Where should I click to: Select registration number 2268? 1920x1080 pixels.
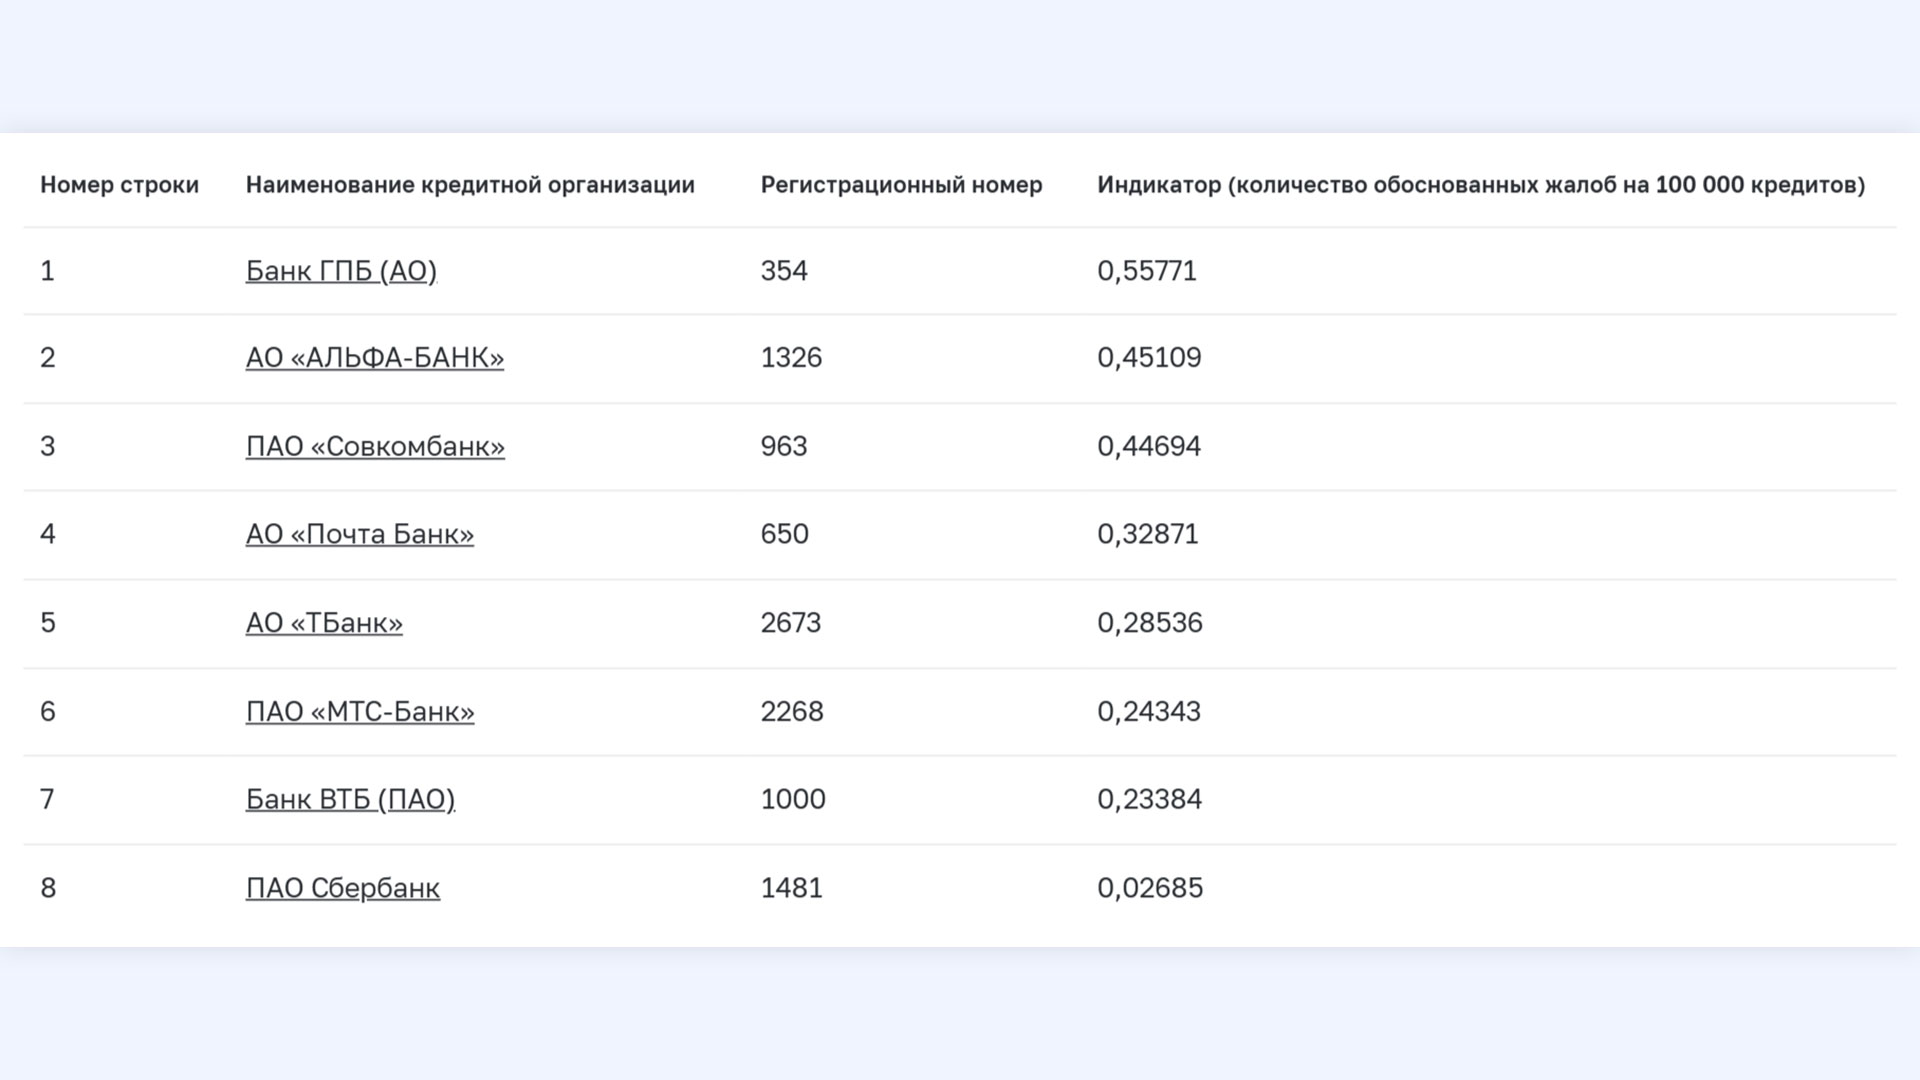[792, 712]
